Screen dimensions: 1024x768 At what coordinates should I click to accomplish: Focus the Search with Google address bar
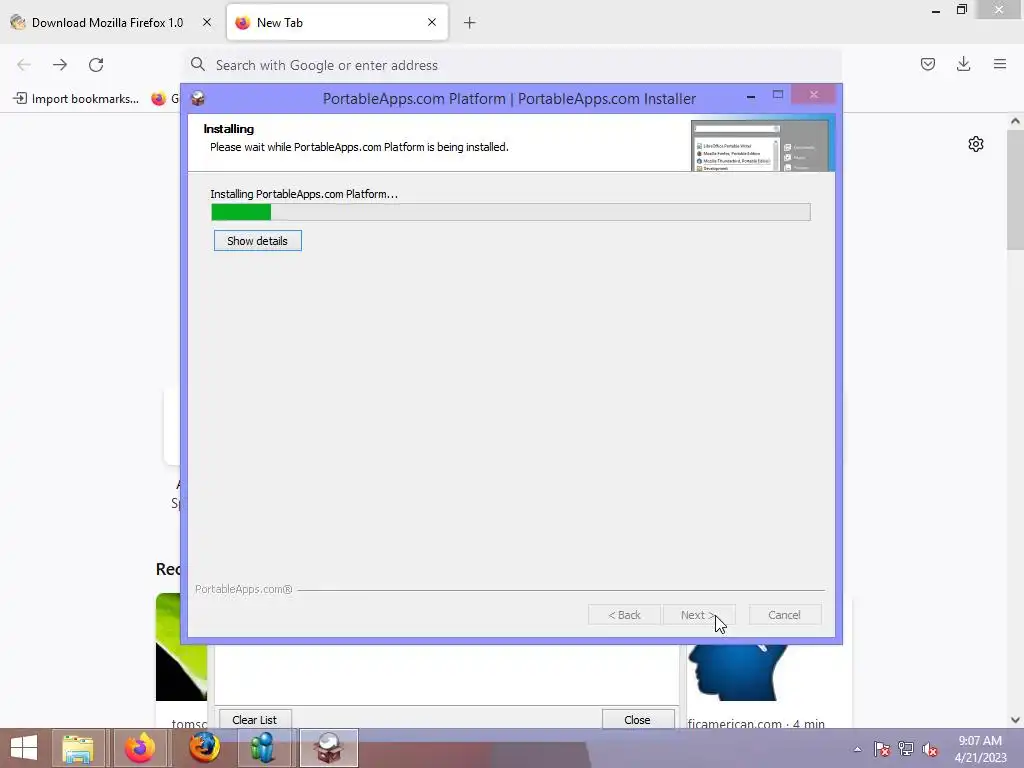click(513, 65)
